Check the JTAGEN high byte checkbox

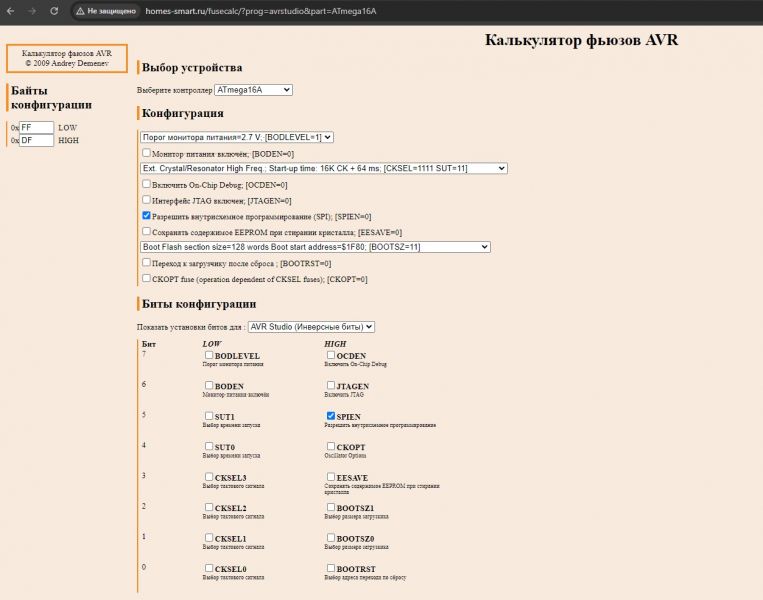coord(331,385)
